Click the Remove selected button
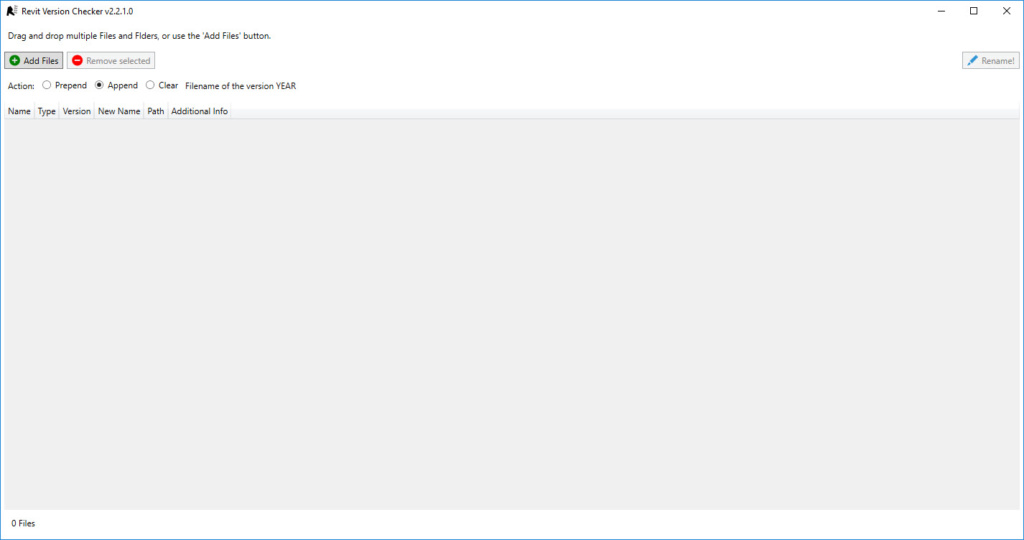Viewport: 1024px width, 540px height. point(111,61)
